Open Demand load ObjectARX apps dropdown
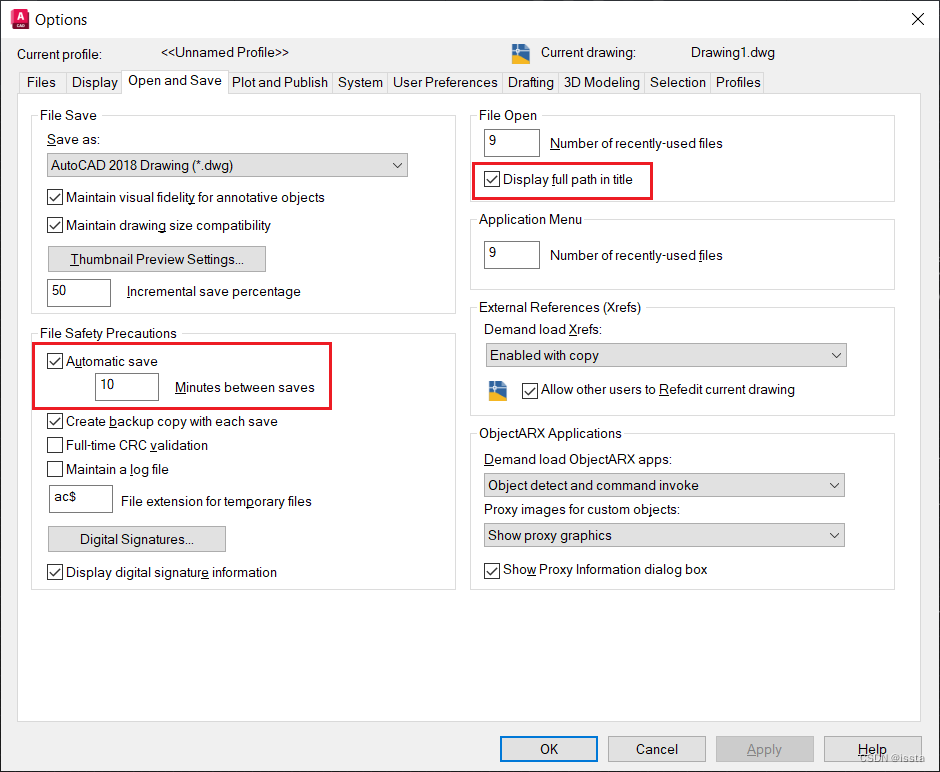This screenshot has width=940, height=772. (664, 485)
